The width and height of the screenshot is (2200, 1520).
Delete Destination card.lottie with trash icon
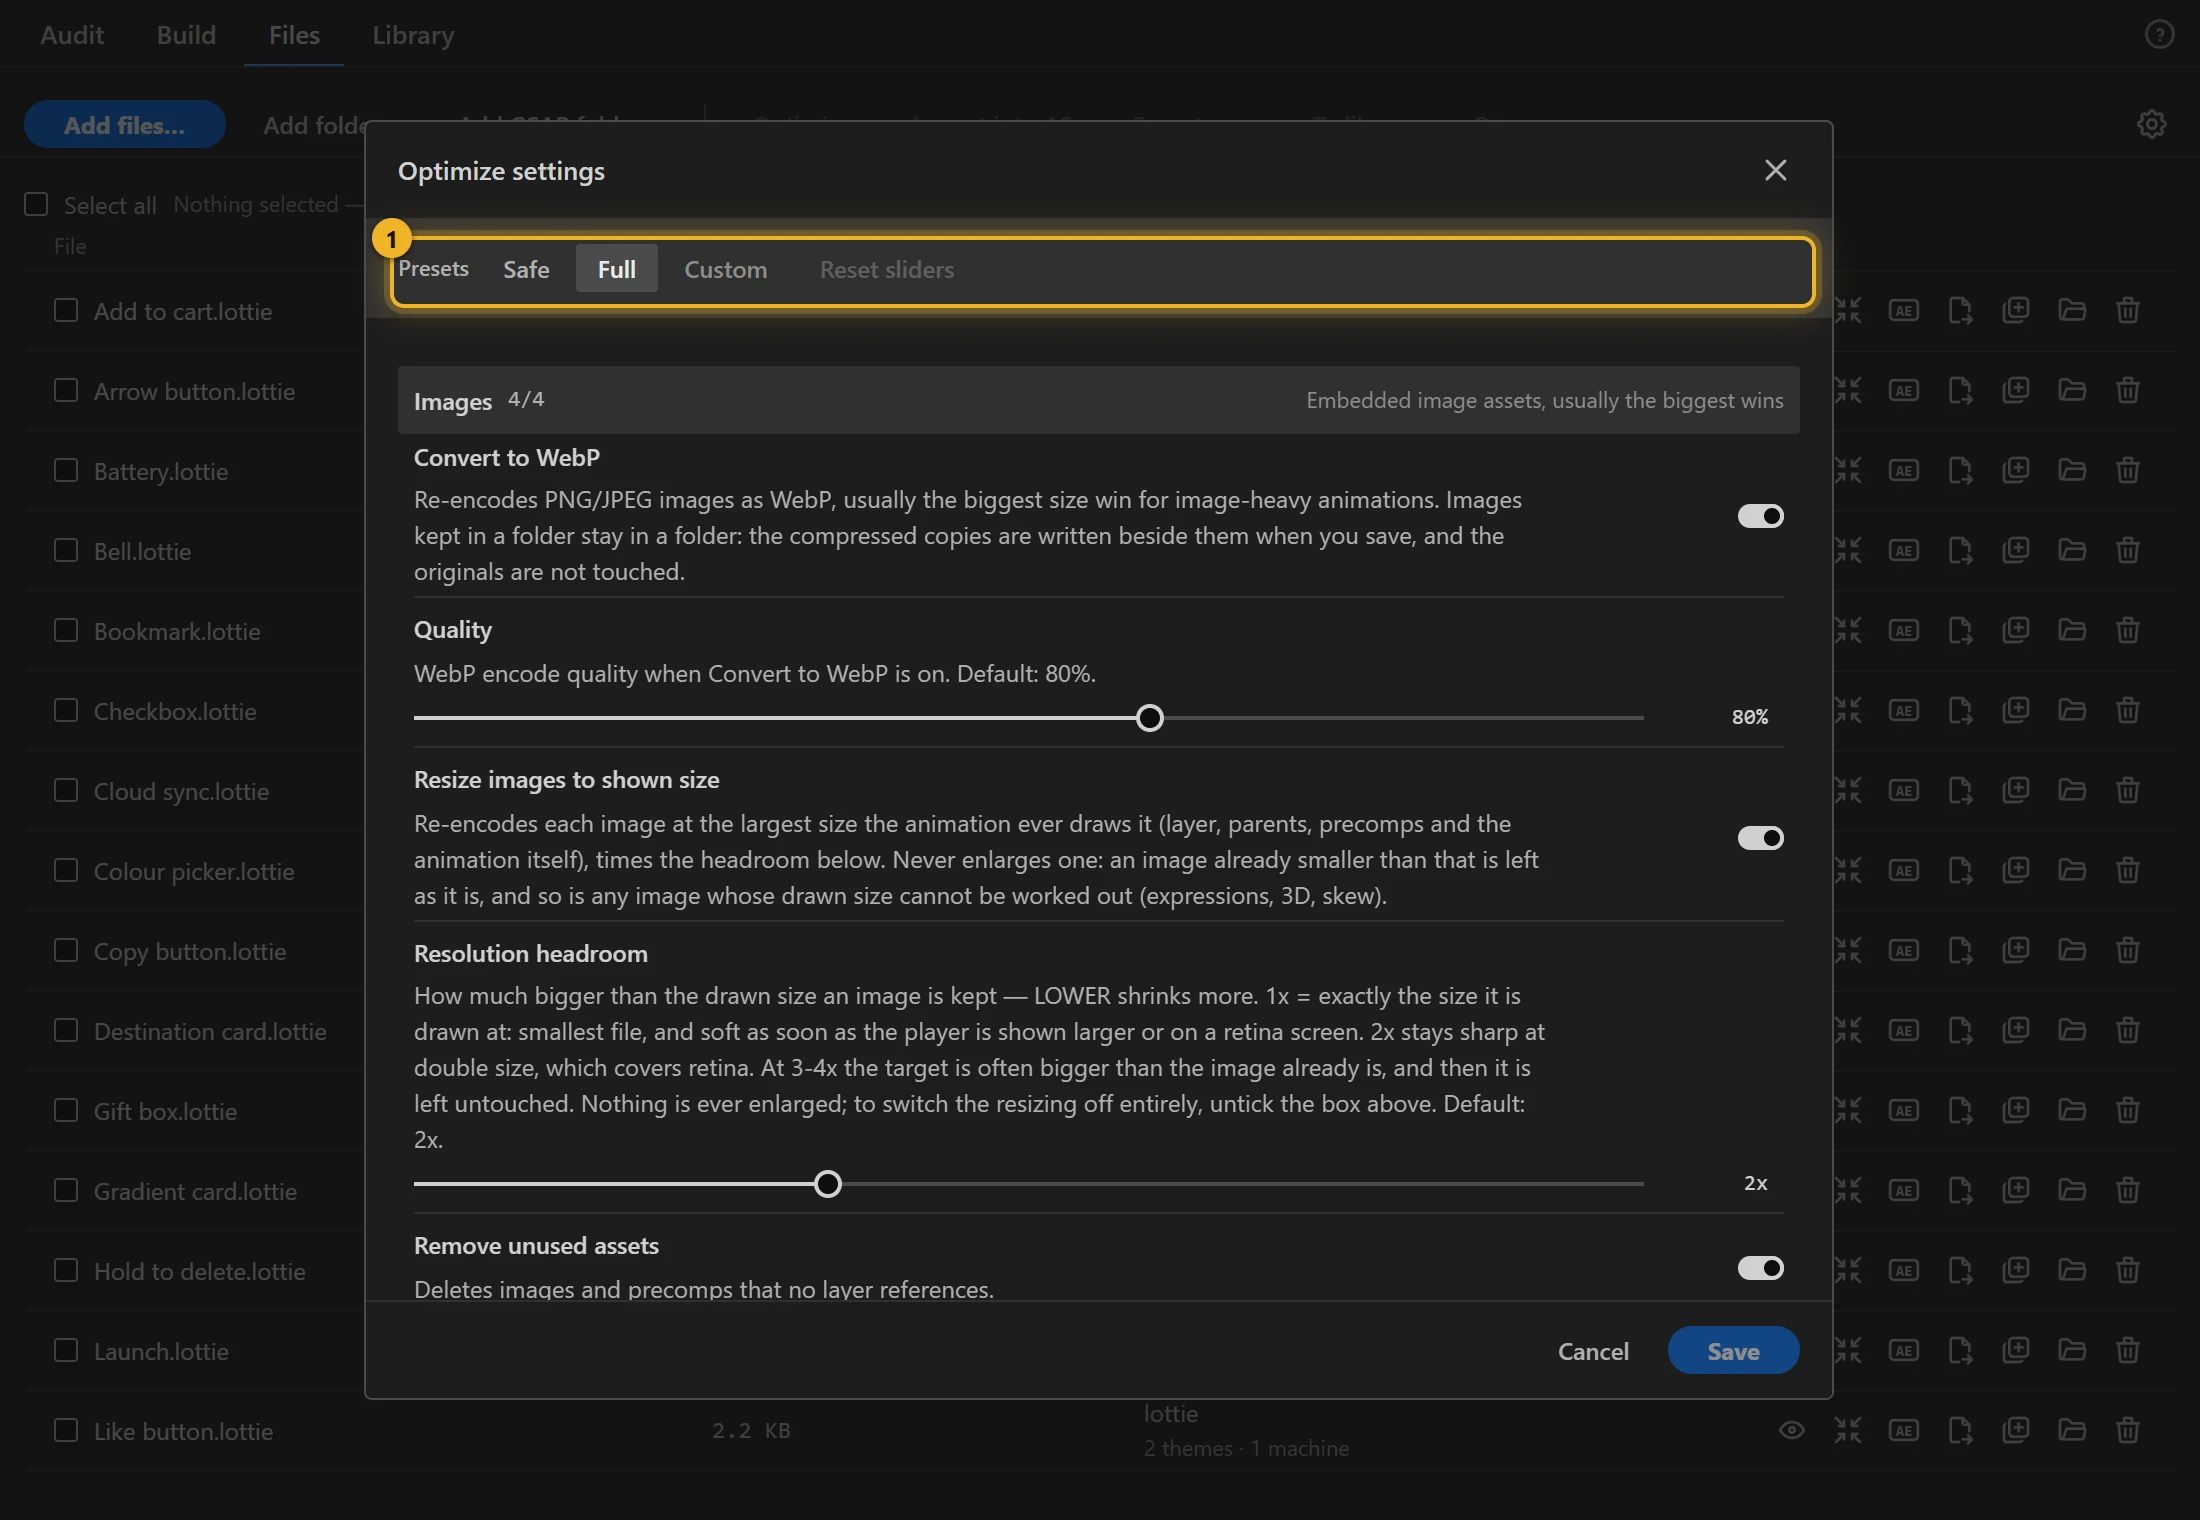pyautogui.click(x=2128, y=1030)
